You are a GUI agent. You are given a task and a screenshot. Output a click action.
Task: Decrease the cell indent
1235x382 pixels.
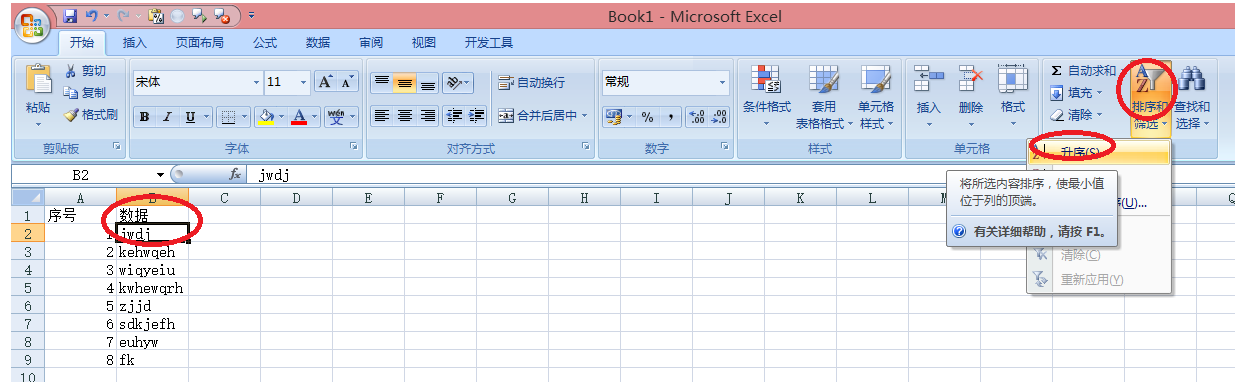point(453,115)
